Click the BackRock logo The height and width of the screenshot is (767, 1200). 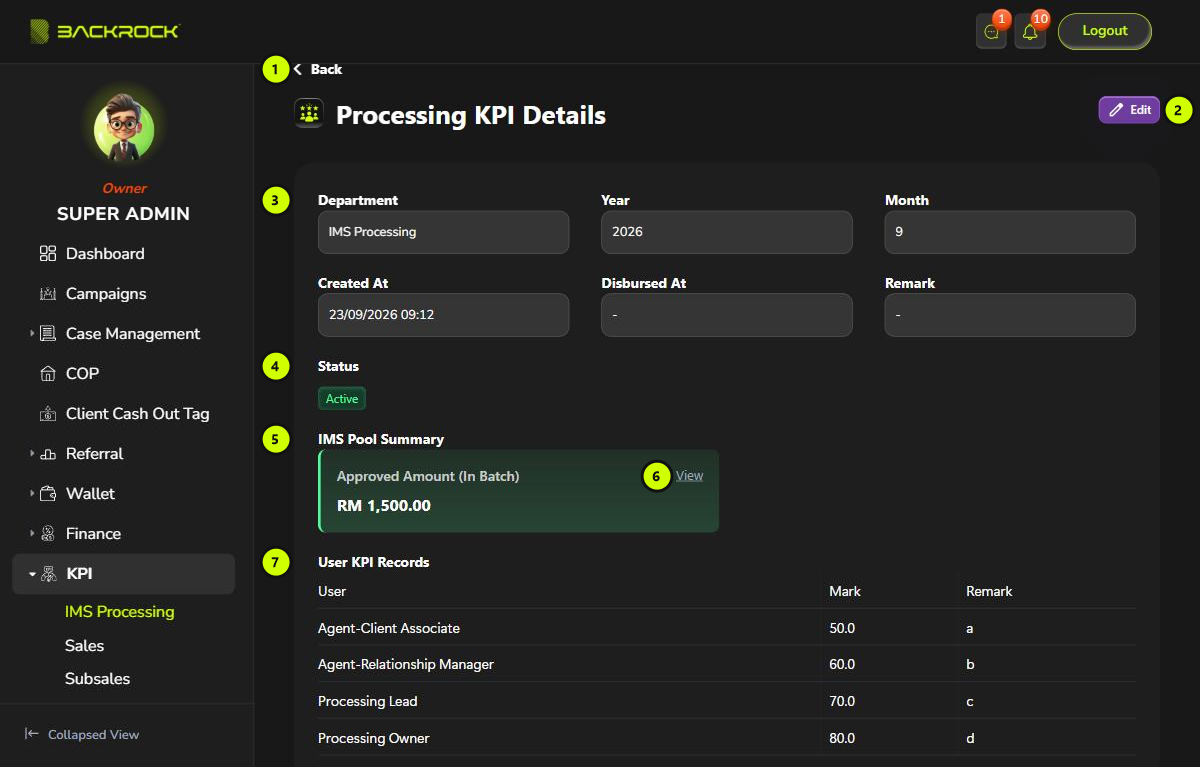coord(105,31)
